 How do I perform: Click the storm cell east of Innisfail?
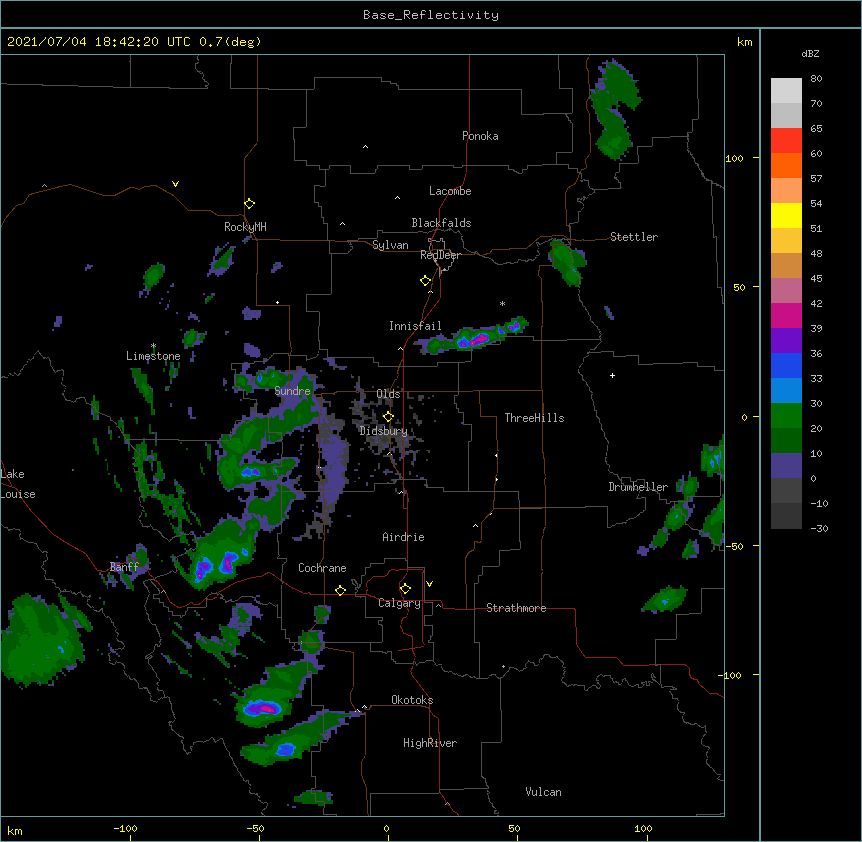tap(474, 337)
